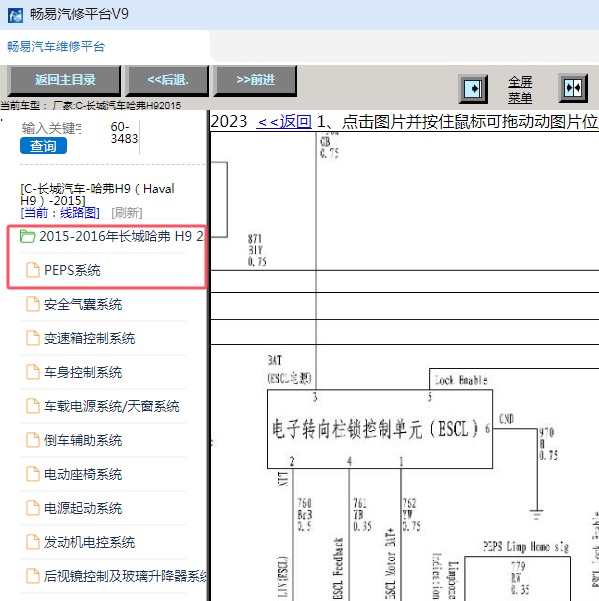Click the file icon beside 发动机电控系统
599x601 pixels.
(x=33, y=542)
